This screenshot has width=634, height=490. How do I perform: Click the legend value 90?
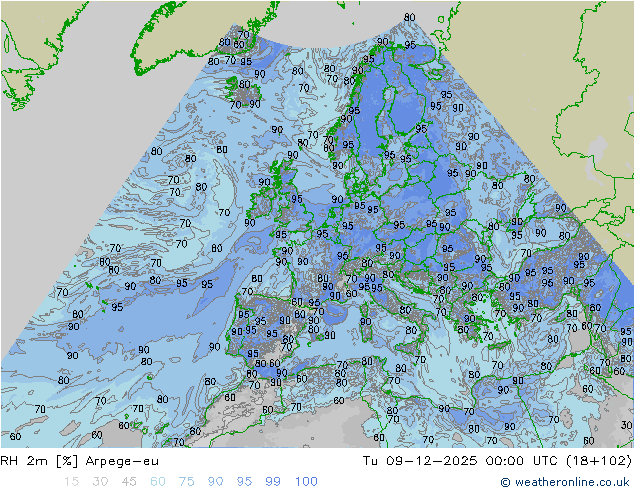coord(215,482)
